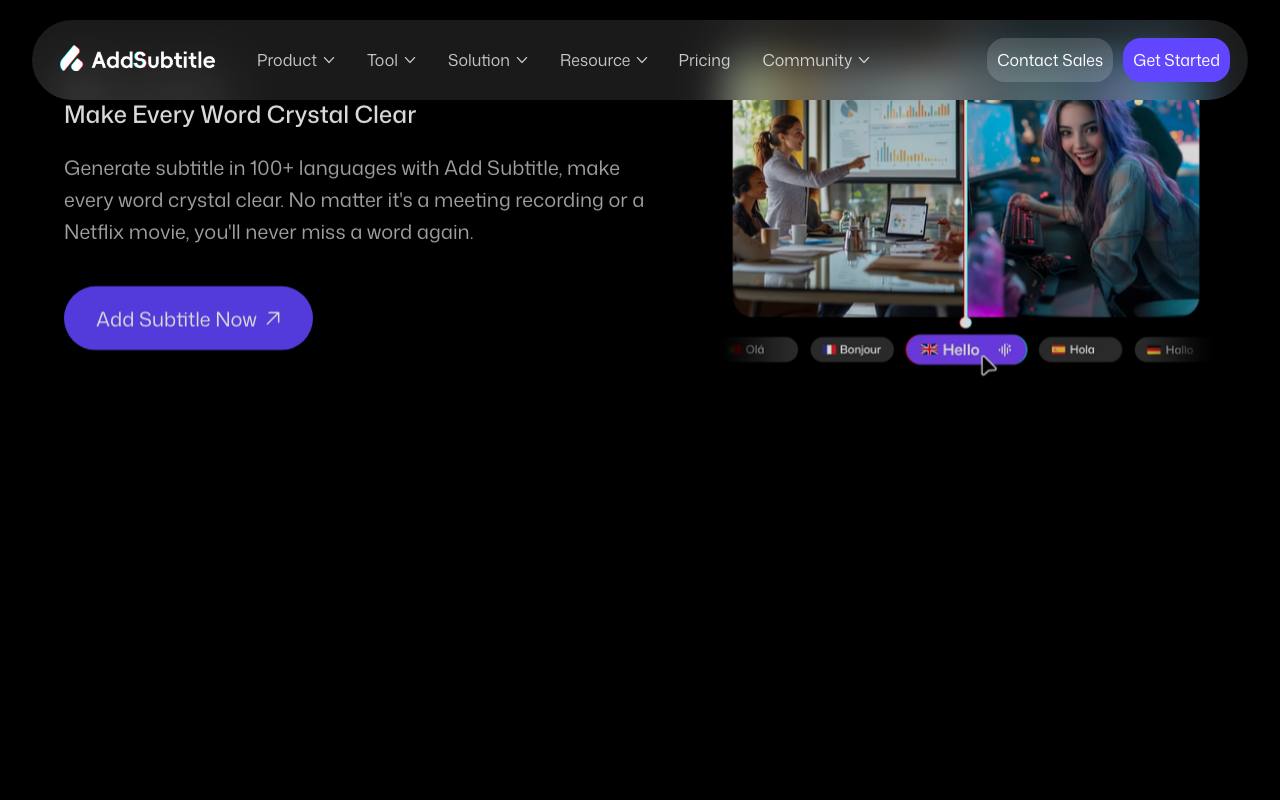Viewport: 1280px width, 800px height.
Task: Select the Hola Spanish language pill
Action: [1080, 350]
